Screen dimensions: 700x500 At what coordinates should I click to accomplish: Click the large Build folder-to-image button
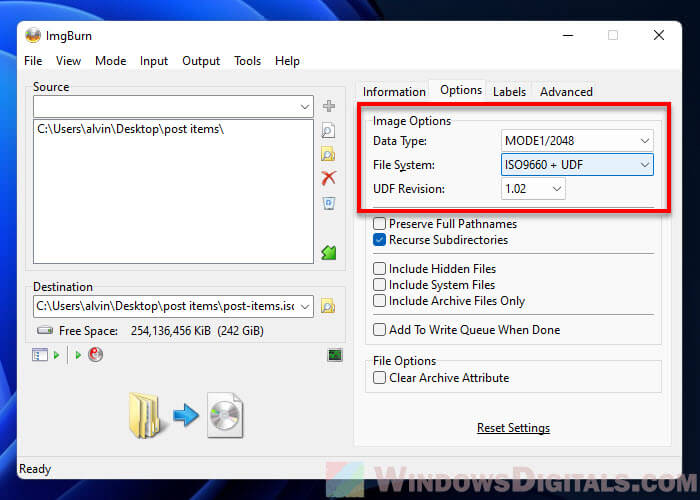click(186, 415)
